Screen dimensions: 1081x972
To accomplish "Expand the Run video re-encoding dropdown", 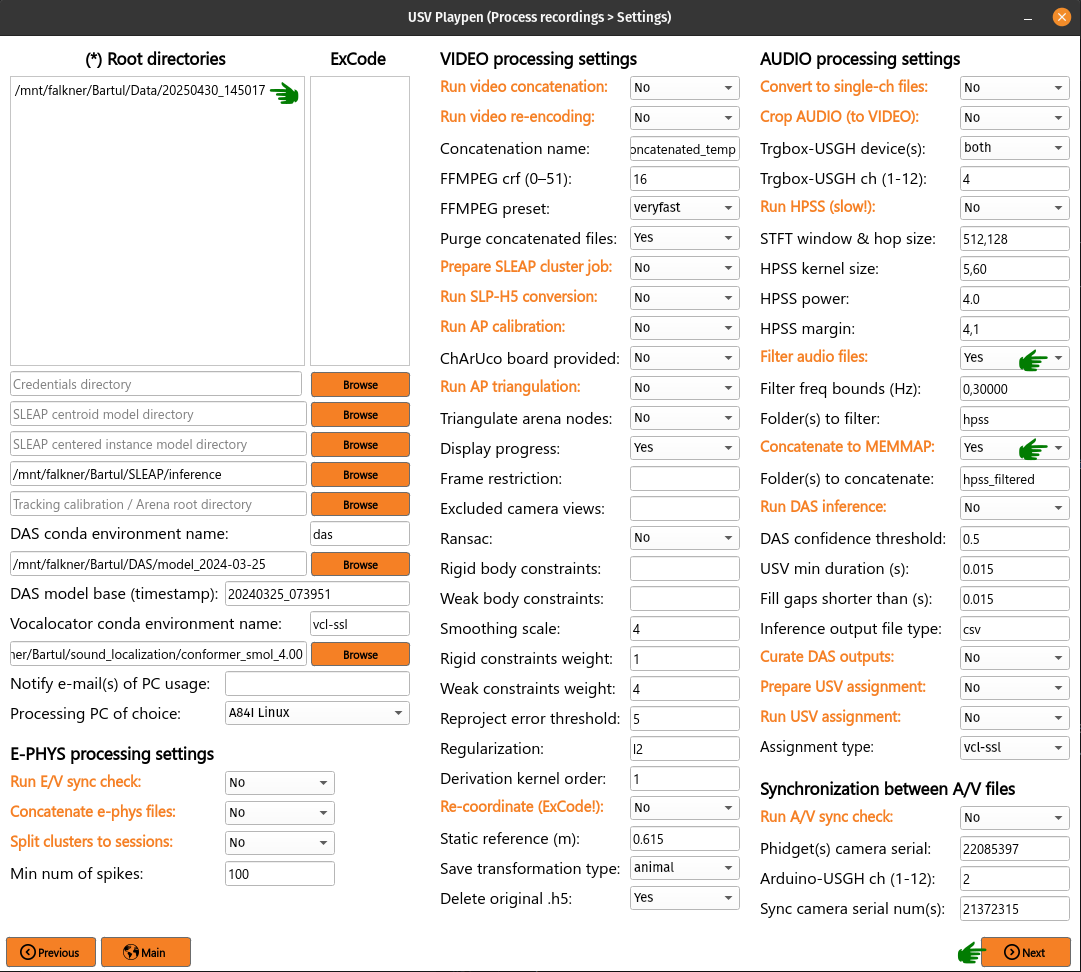I will click(x=684, y=118).
